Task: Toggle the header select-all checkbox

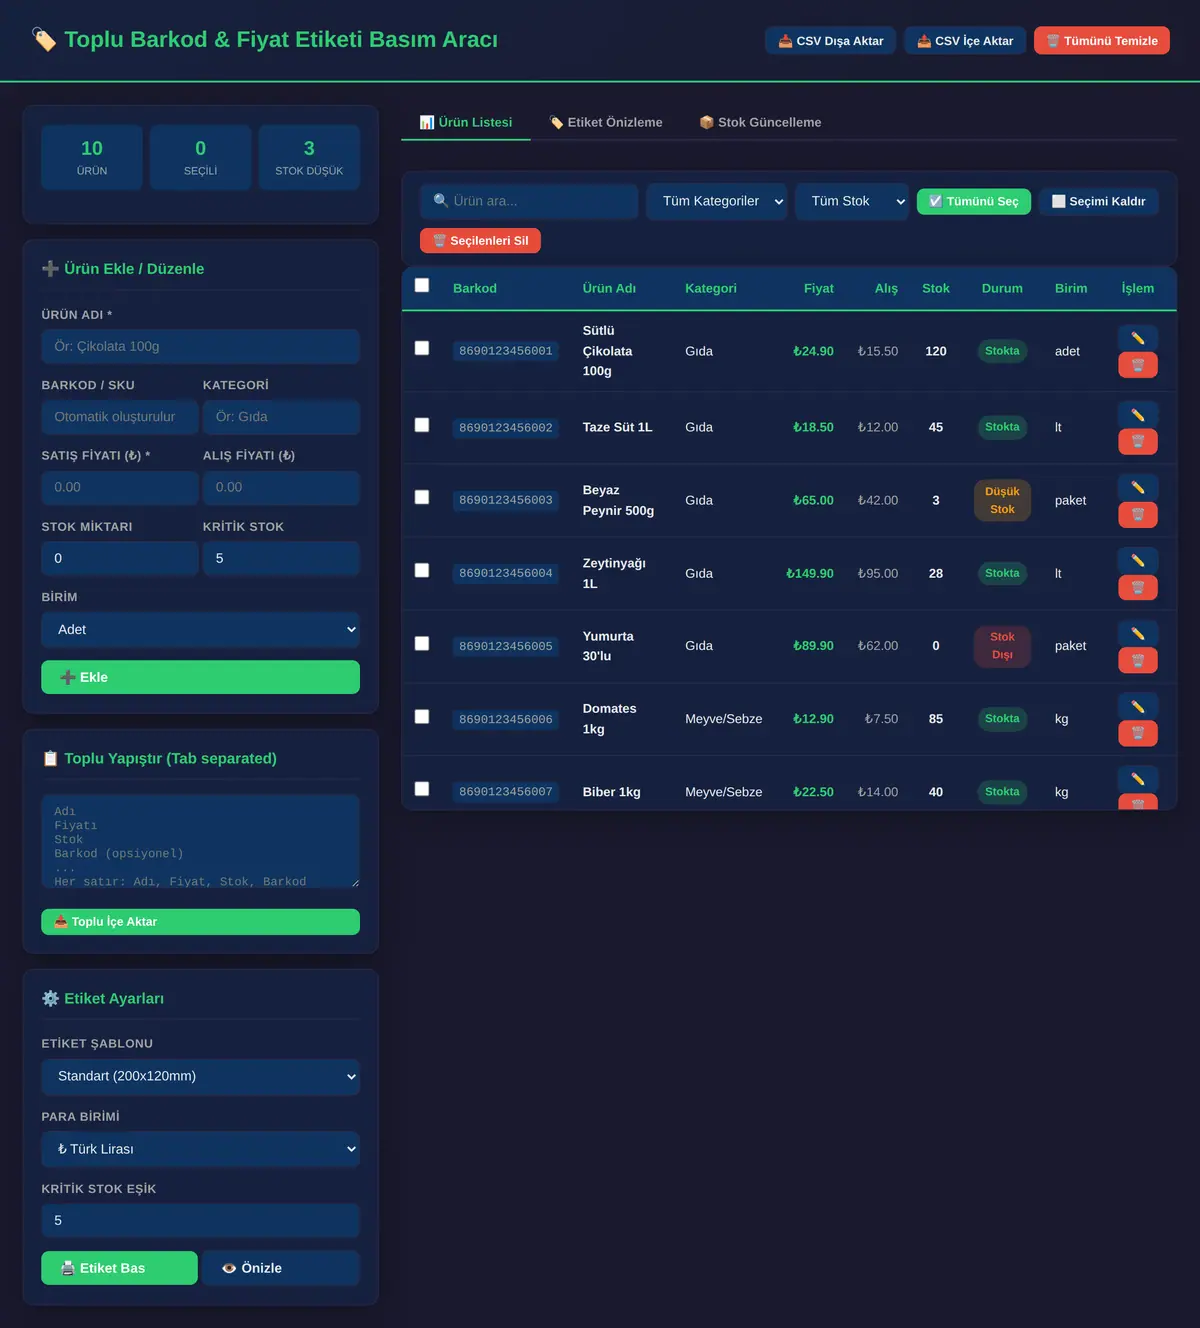Action: tap(422, 285)
